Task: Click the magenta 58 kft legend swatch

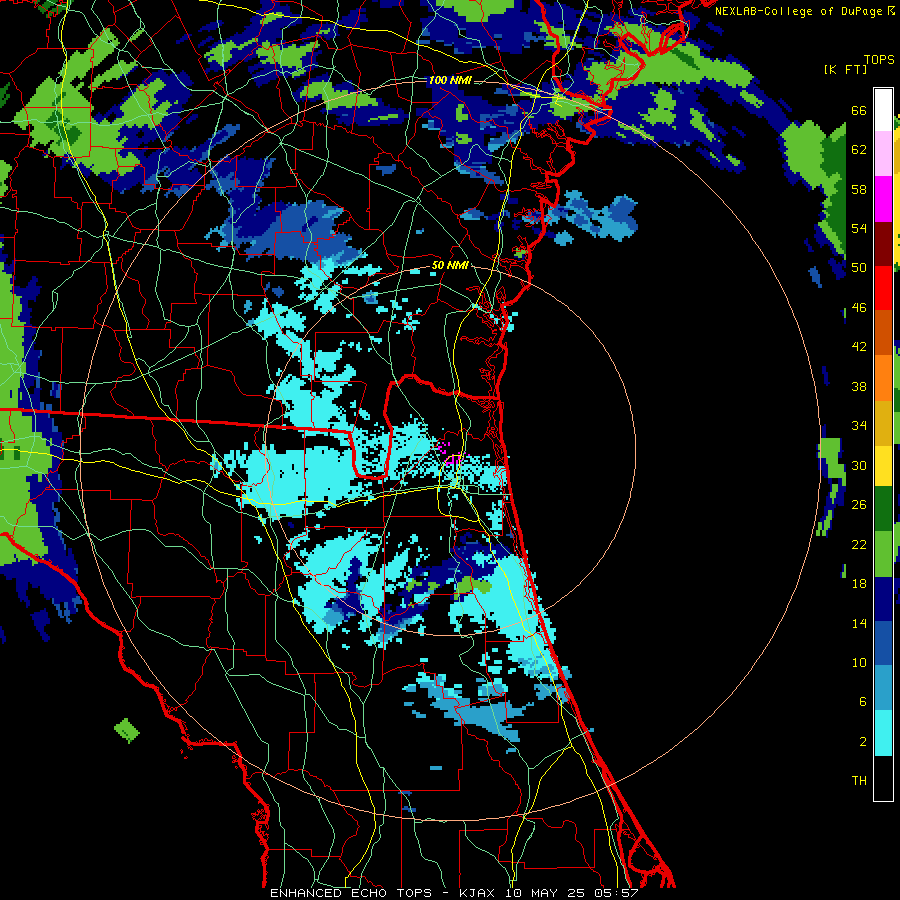Action: [883, 199]
